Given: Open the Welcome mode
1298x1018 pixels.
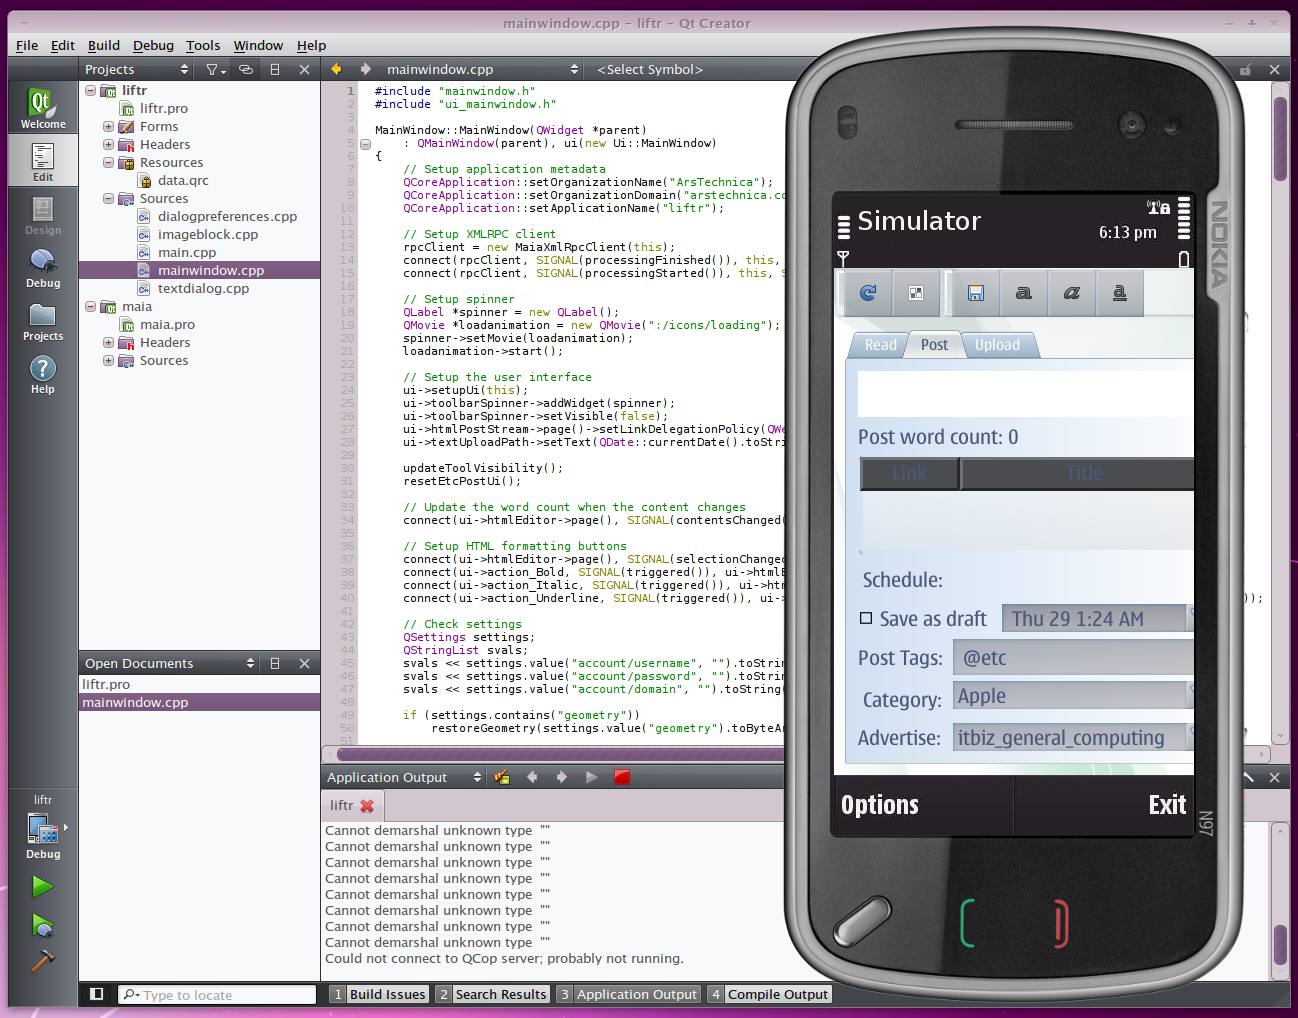Looking at the screenshot, I should tap(43, 107).
